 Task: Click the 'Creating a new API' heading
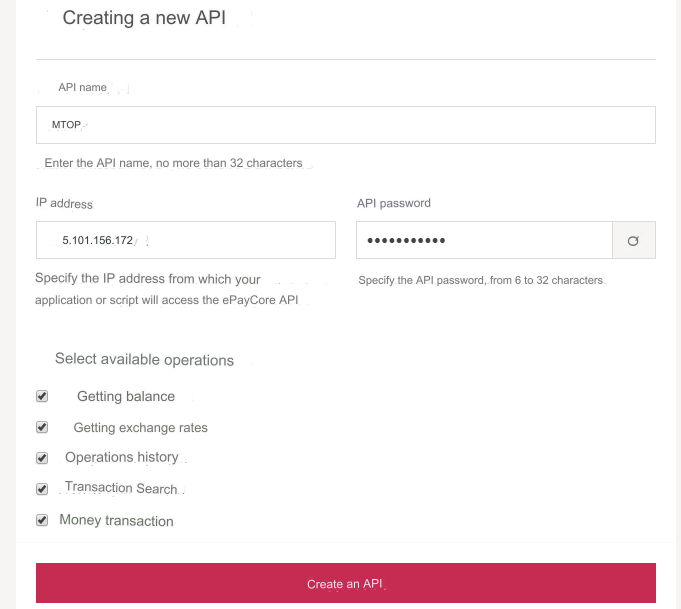coord(144,18)
